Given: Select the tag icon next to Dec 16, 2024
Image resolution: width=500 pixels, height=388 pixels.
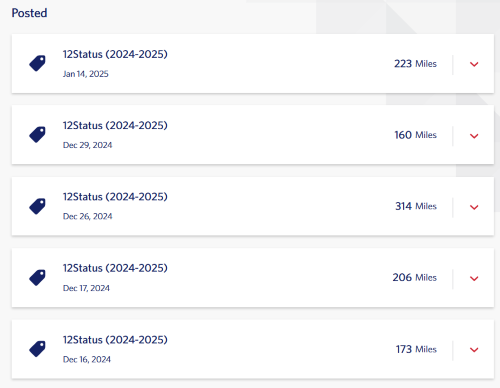Looking at the screenshot, I should click(37, 349).
